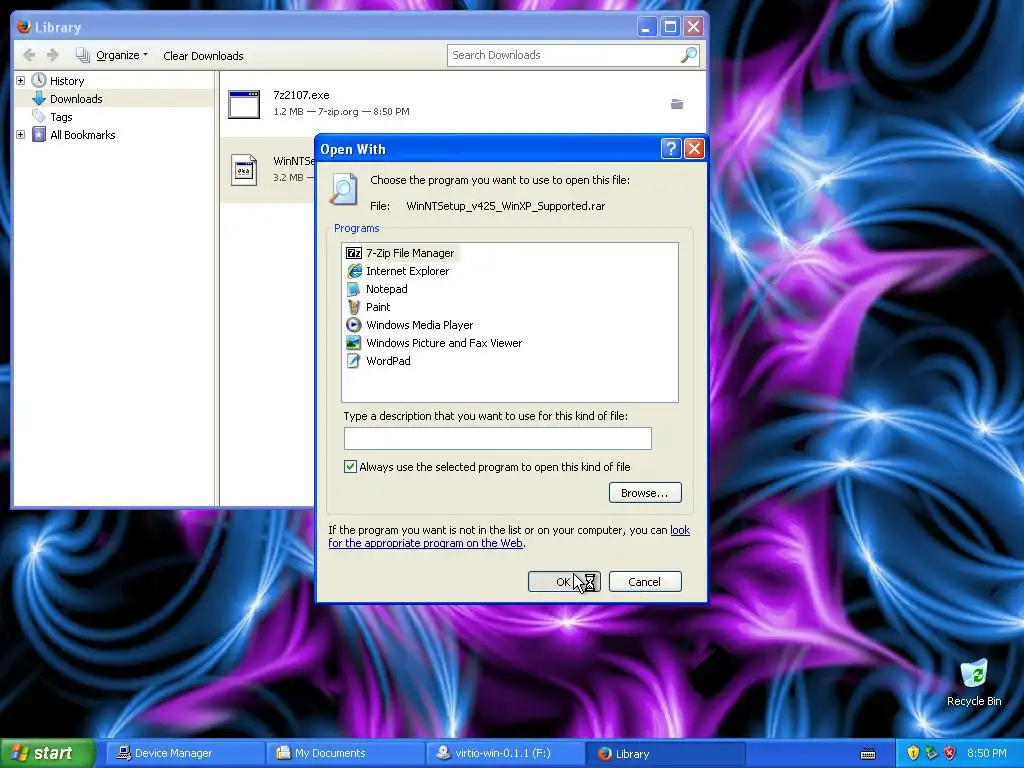Image resolution: width=1024 pixels, height=768 pixels.
Task: Click the taskbar clock showing 8:50 PM
Action: 987,753
